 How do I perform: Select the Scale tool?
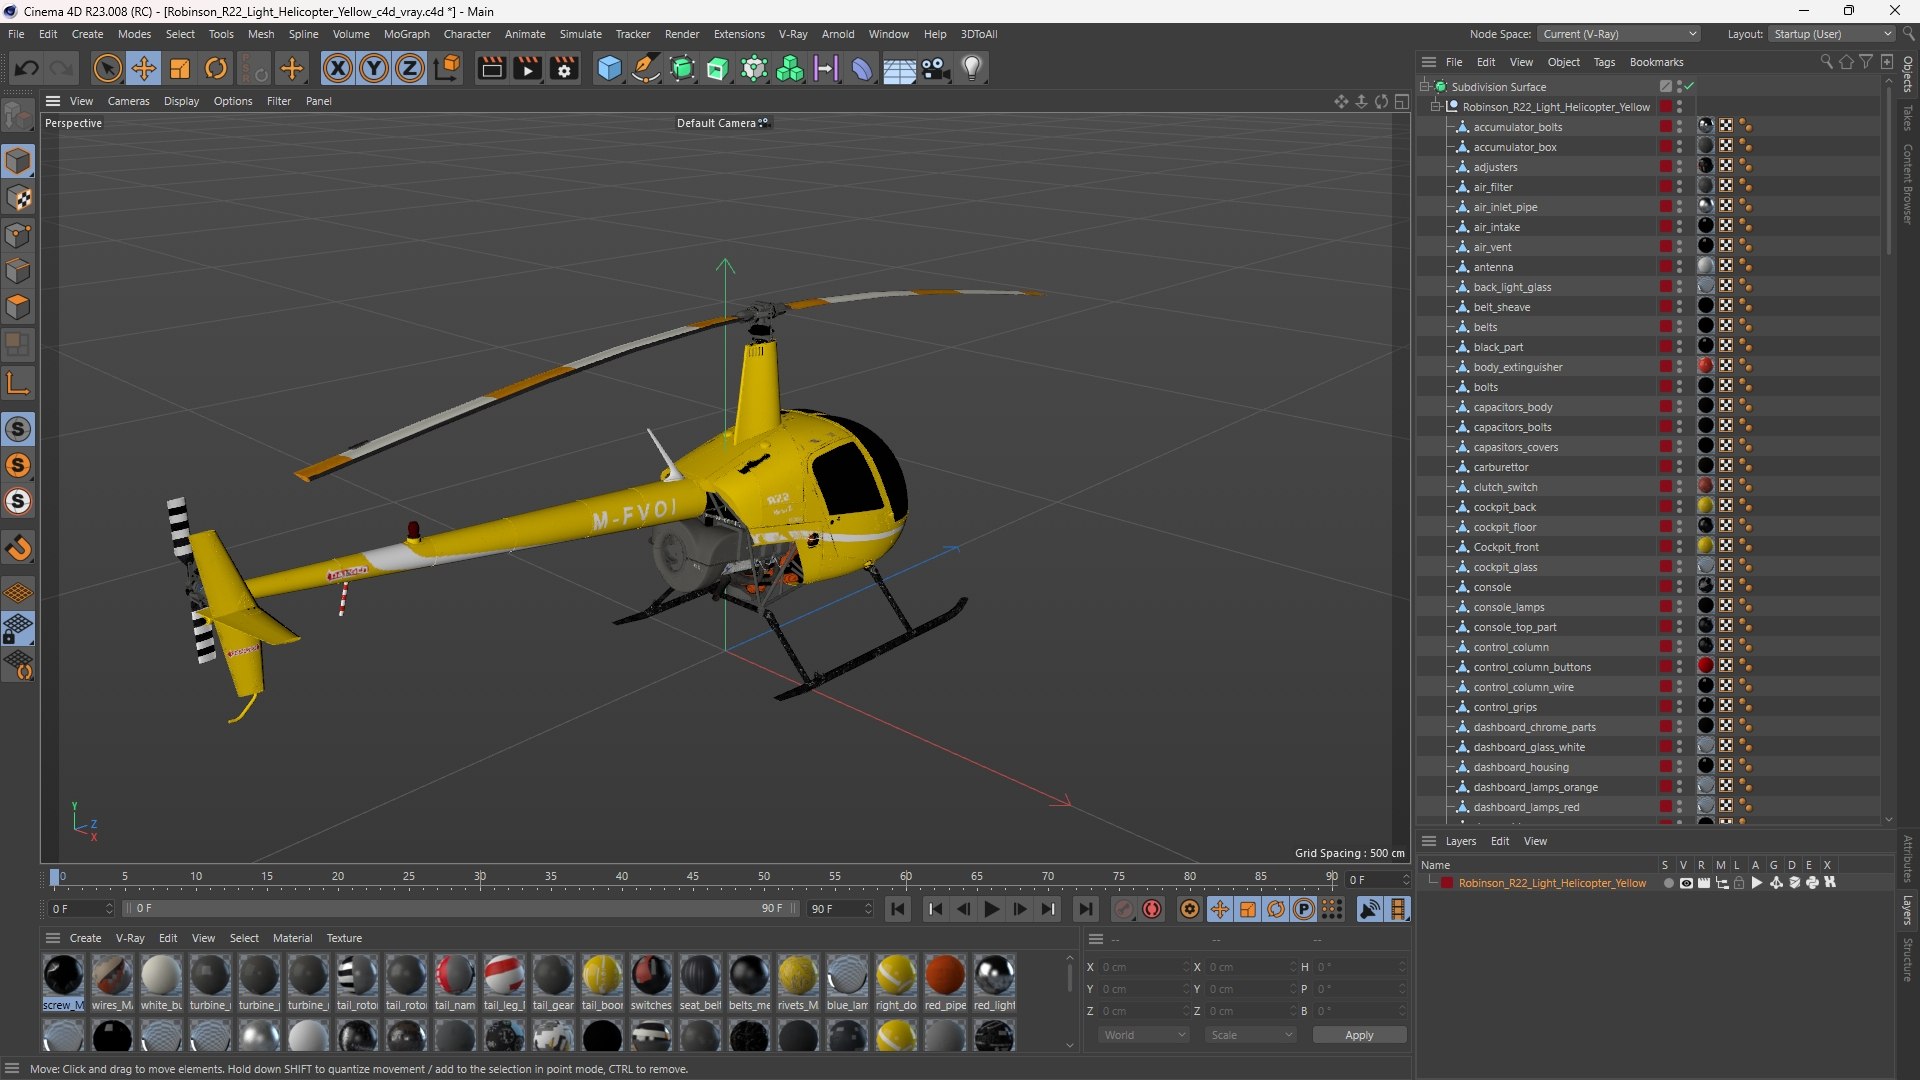click(180, 68)
